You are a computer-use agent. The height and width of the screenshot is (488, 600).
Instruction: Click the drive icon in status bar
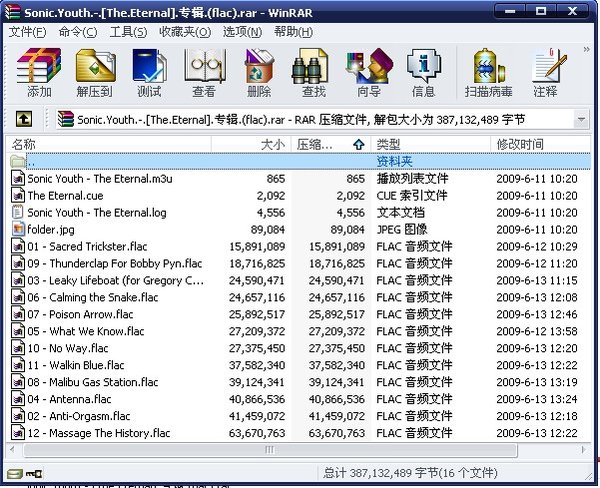coord(15,474)
